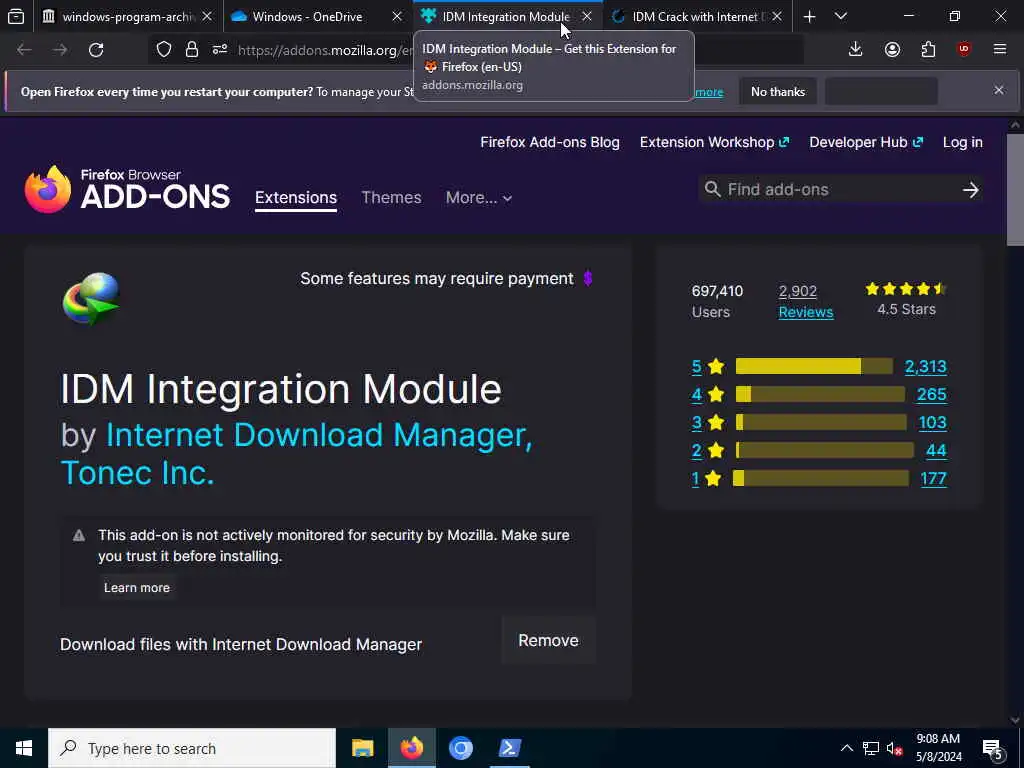Open the Extensions puzzle icon
Screen dimensions: 1024x768
click(928, 50)
